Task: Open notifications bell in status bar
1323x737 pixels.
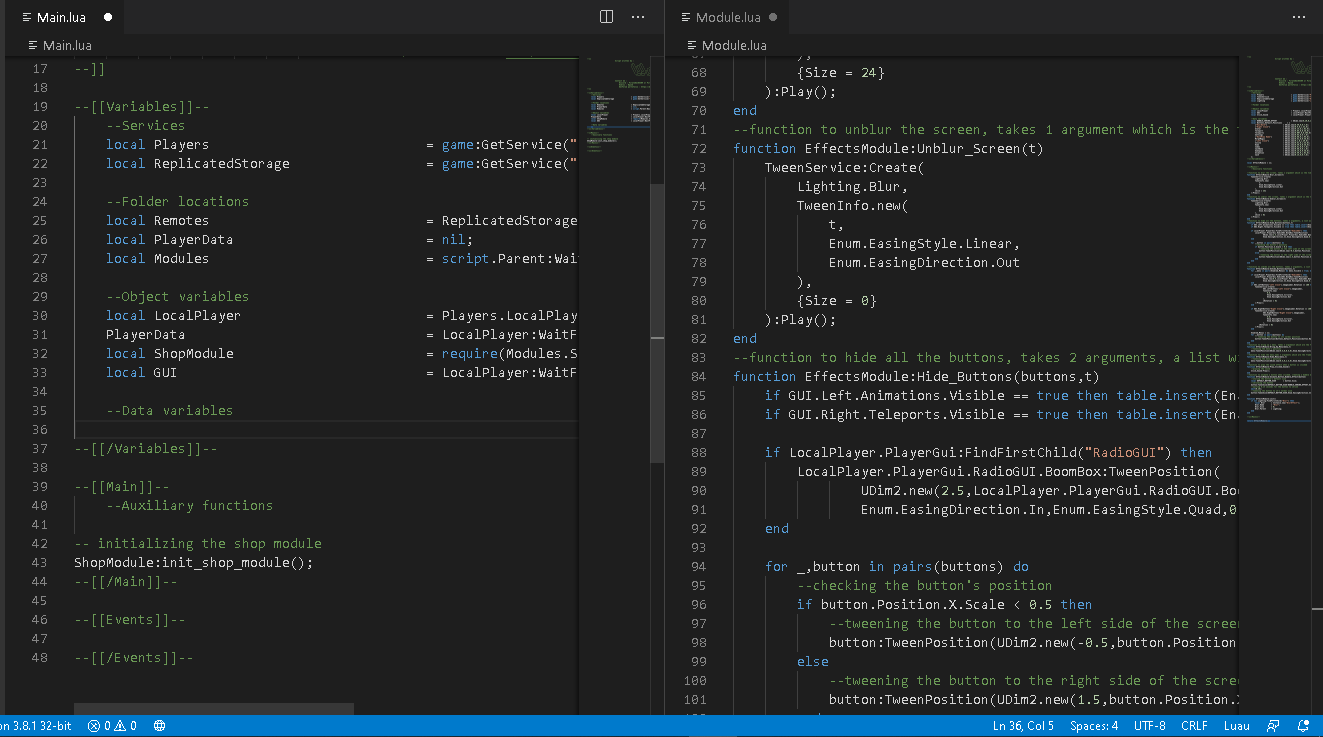Action: click(1303, 726)
